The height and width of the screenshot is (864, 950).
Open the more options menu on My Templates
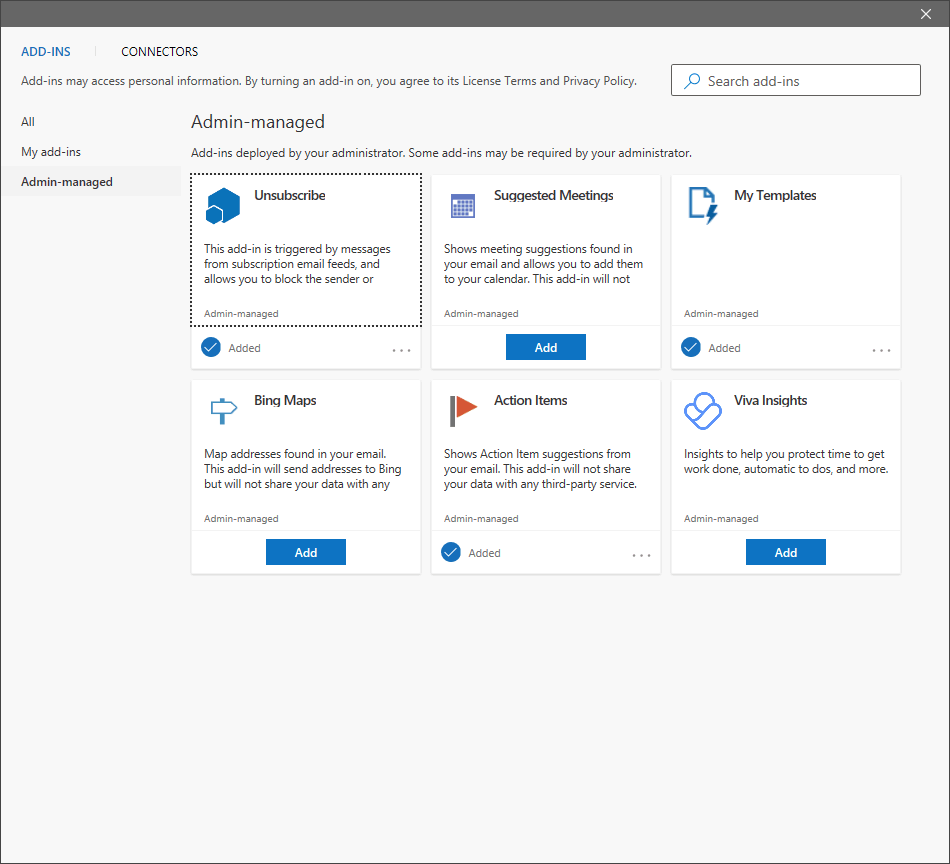tap(881, 347)
